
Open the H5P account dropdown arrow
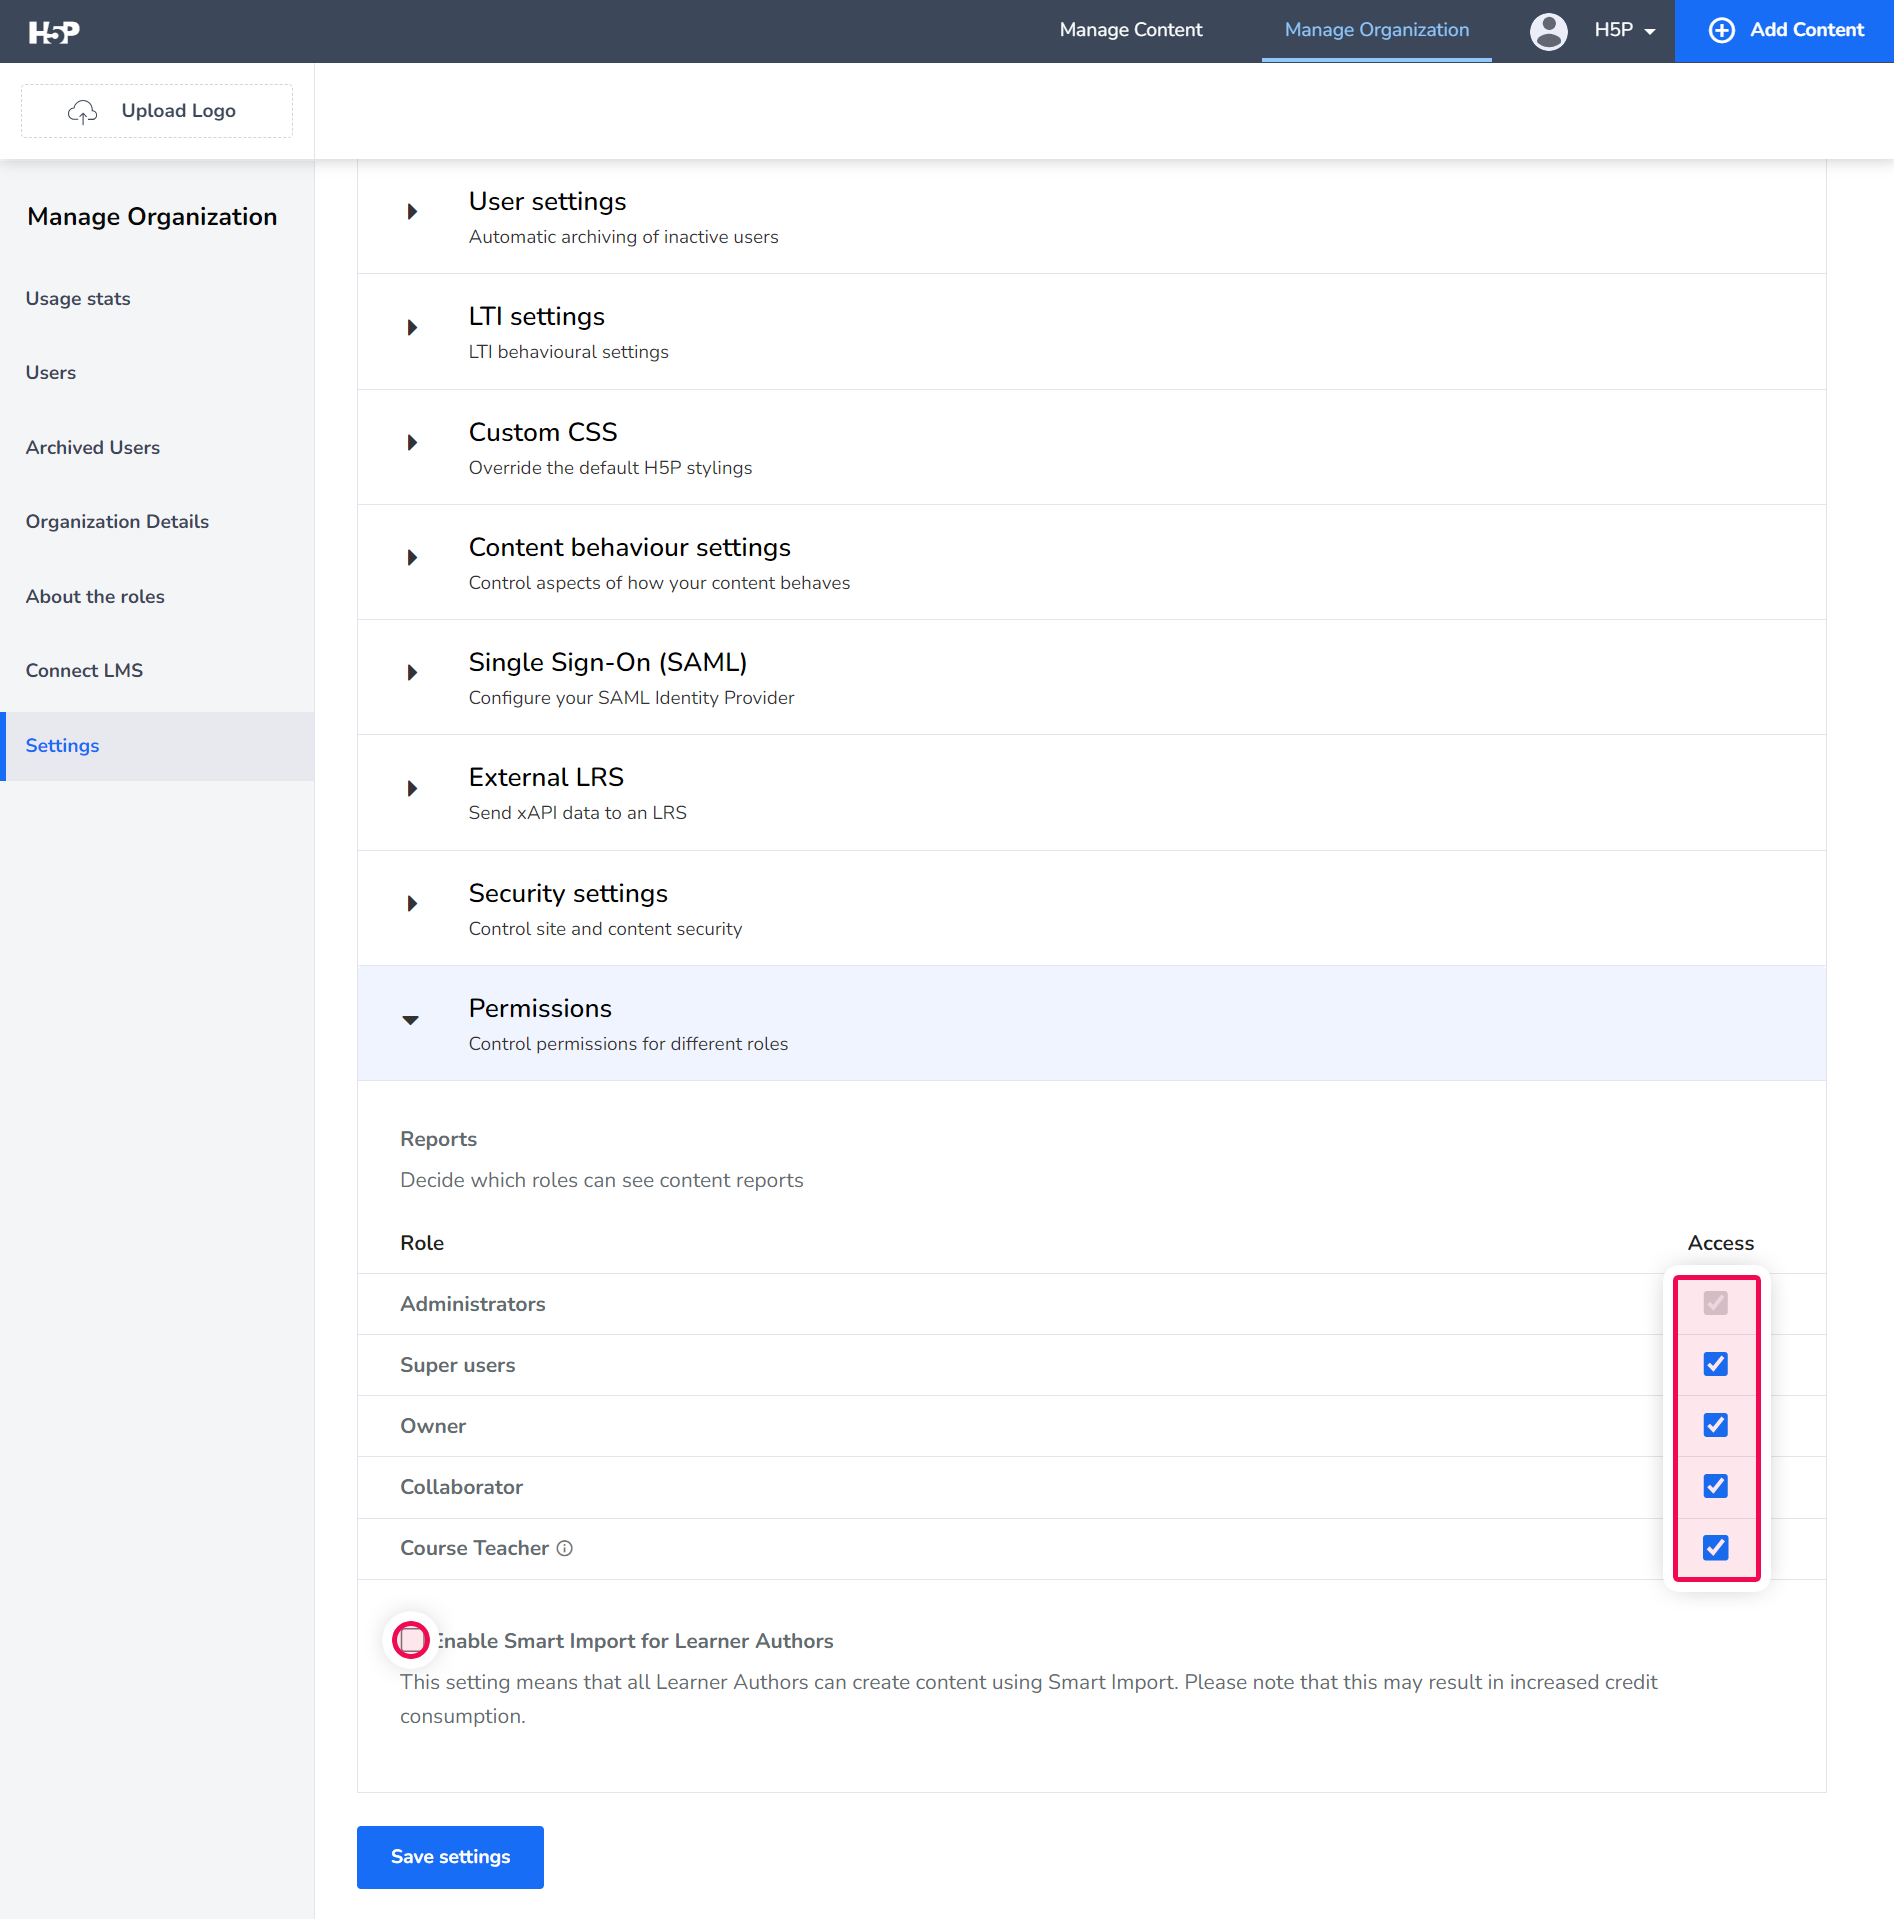point(1650,32)
